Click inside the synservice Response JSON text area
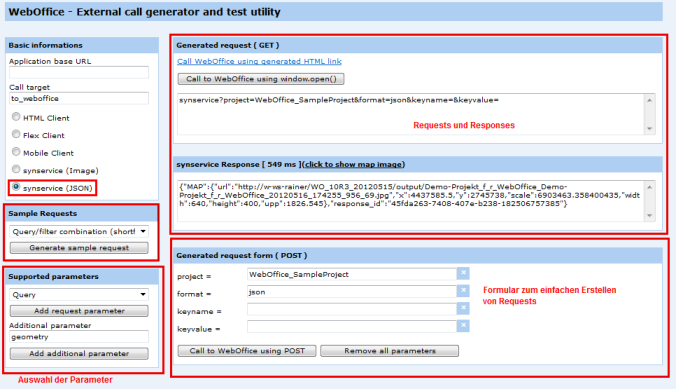The image size is (676, 389). pyautogui.click(x=411, y=201)
